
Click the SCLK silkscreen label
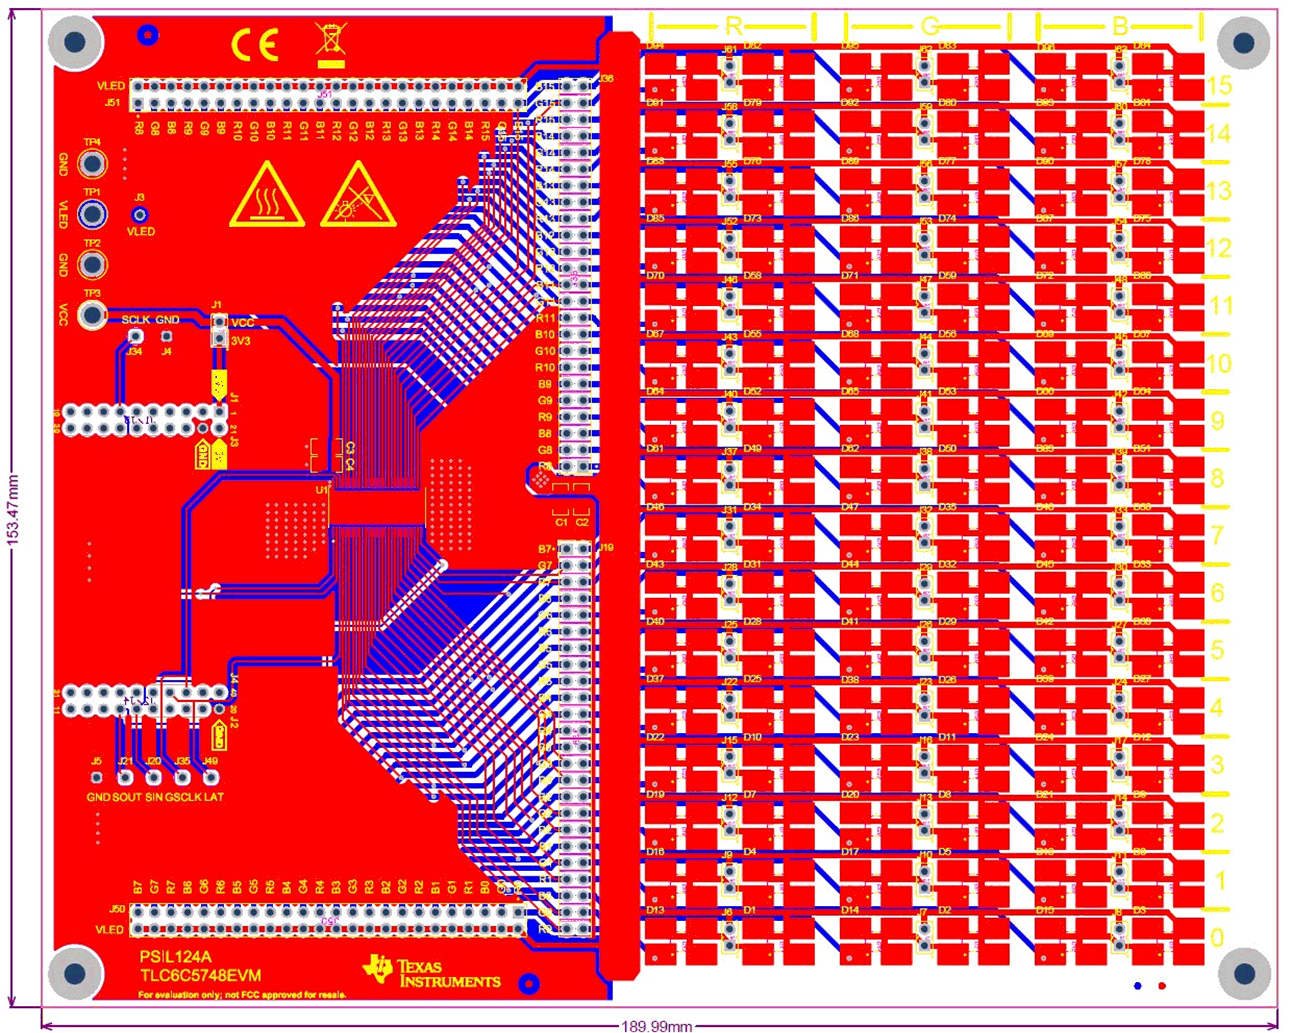[136, 320]
